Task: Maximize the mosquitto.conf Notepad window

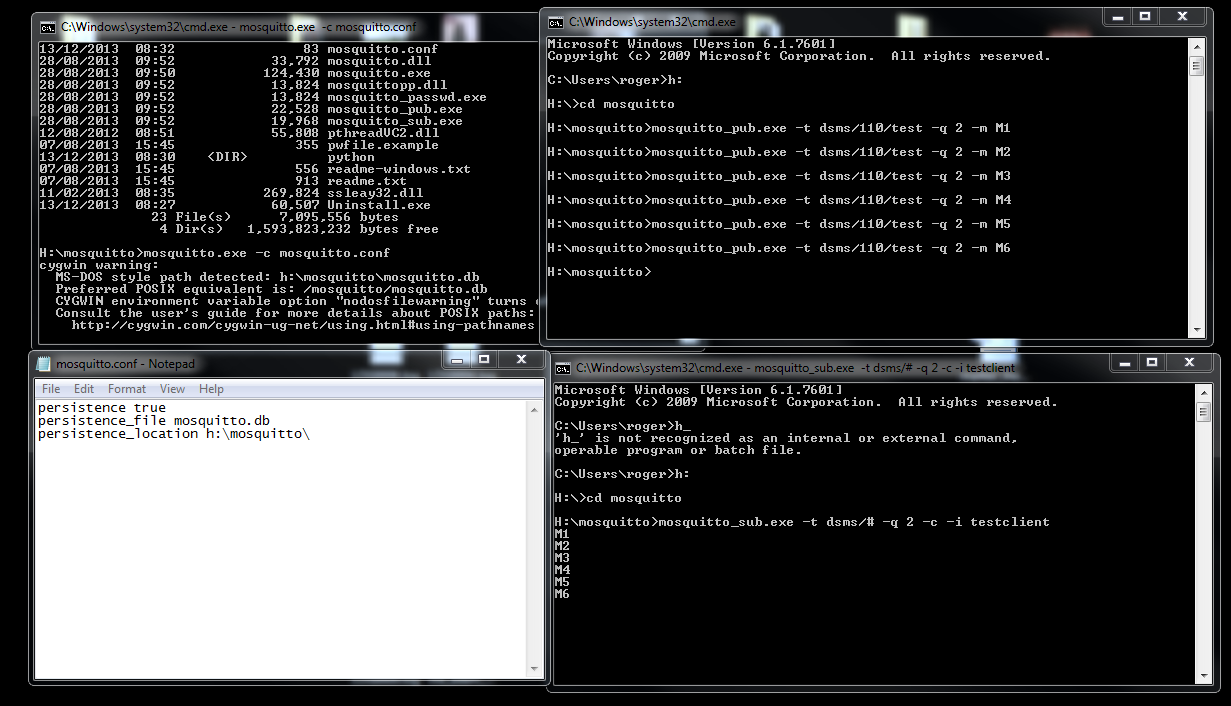Action: [483, 359]
